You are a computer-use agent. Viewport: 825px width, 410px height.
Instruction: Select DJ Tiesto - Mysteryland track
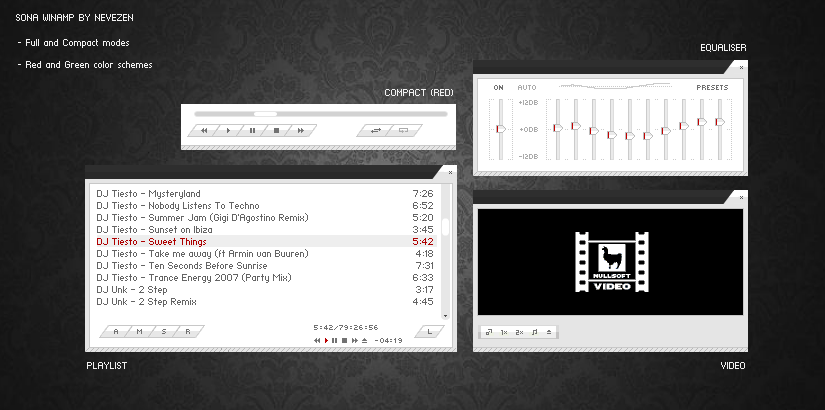[x=265, y=194]
